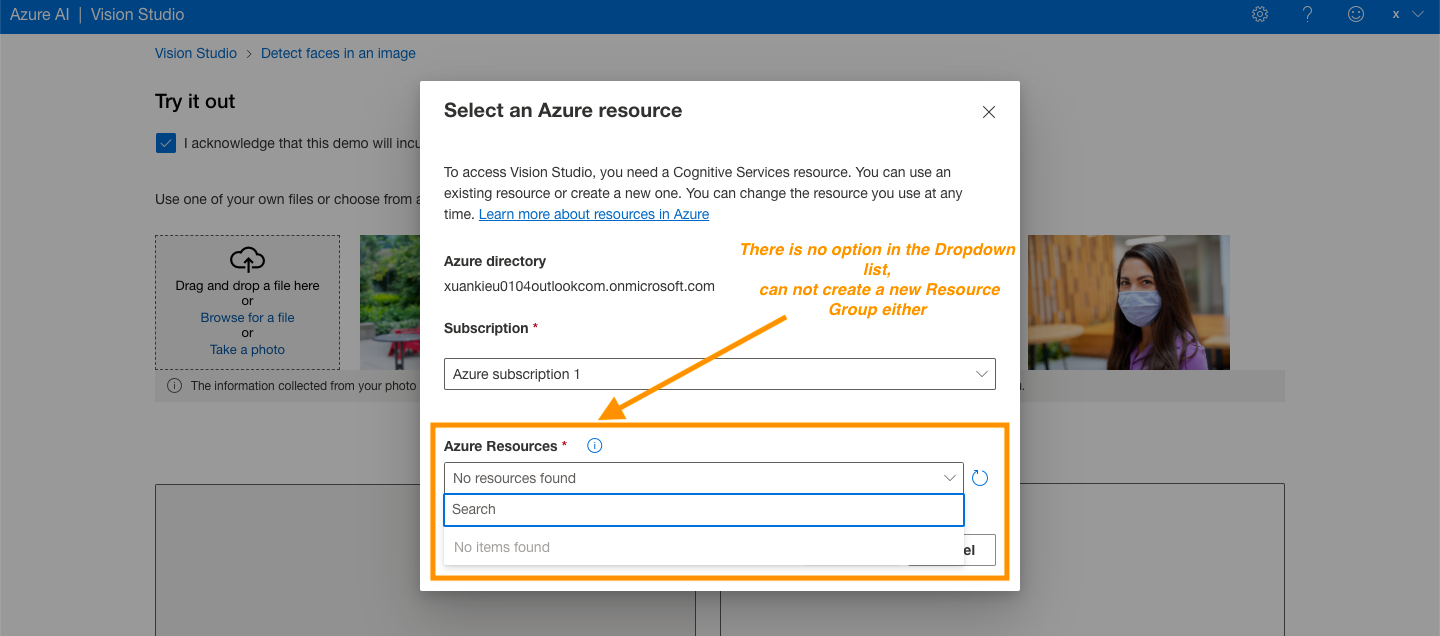Viewport: 1440px width, 636px height.
Task: Click the Azure Resources info icon
Action: coord(595,446)
